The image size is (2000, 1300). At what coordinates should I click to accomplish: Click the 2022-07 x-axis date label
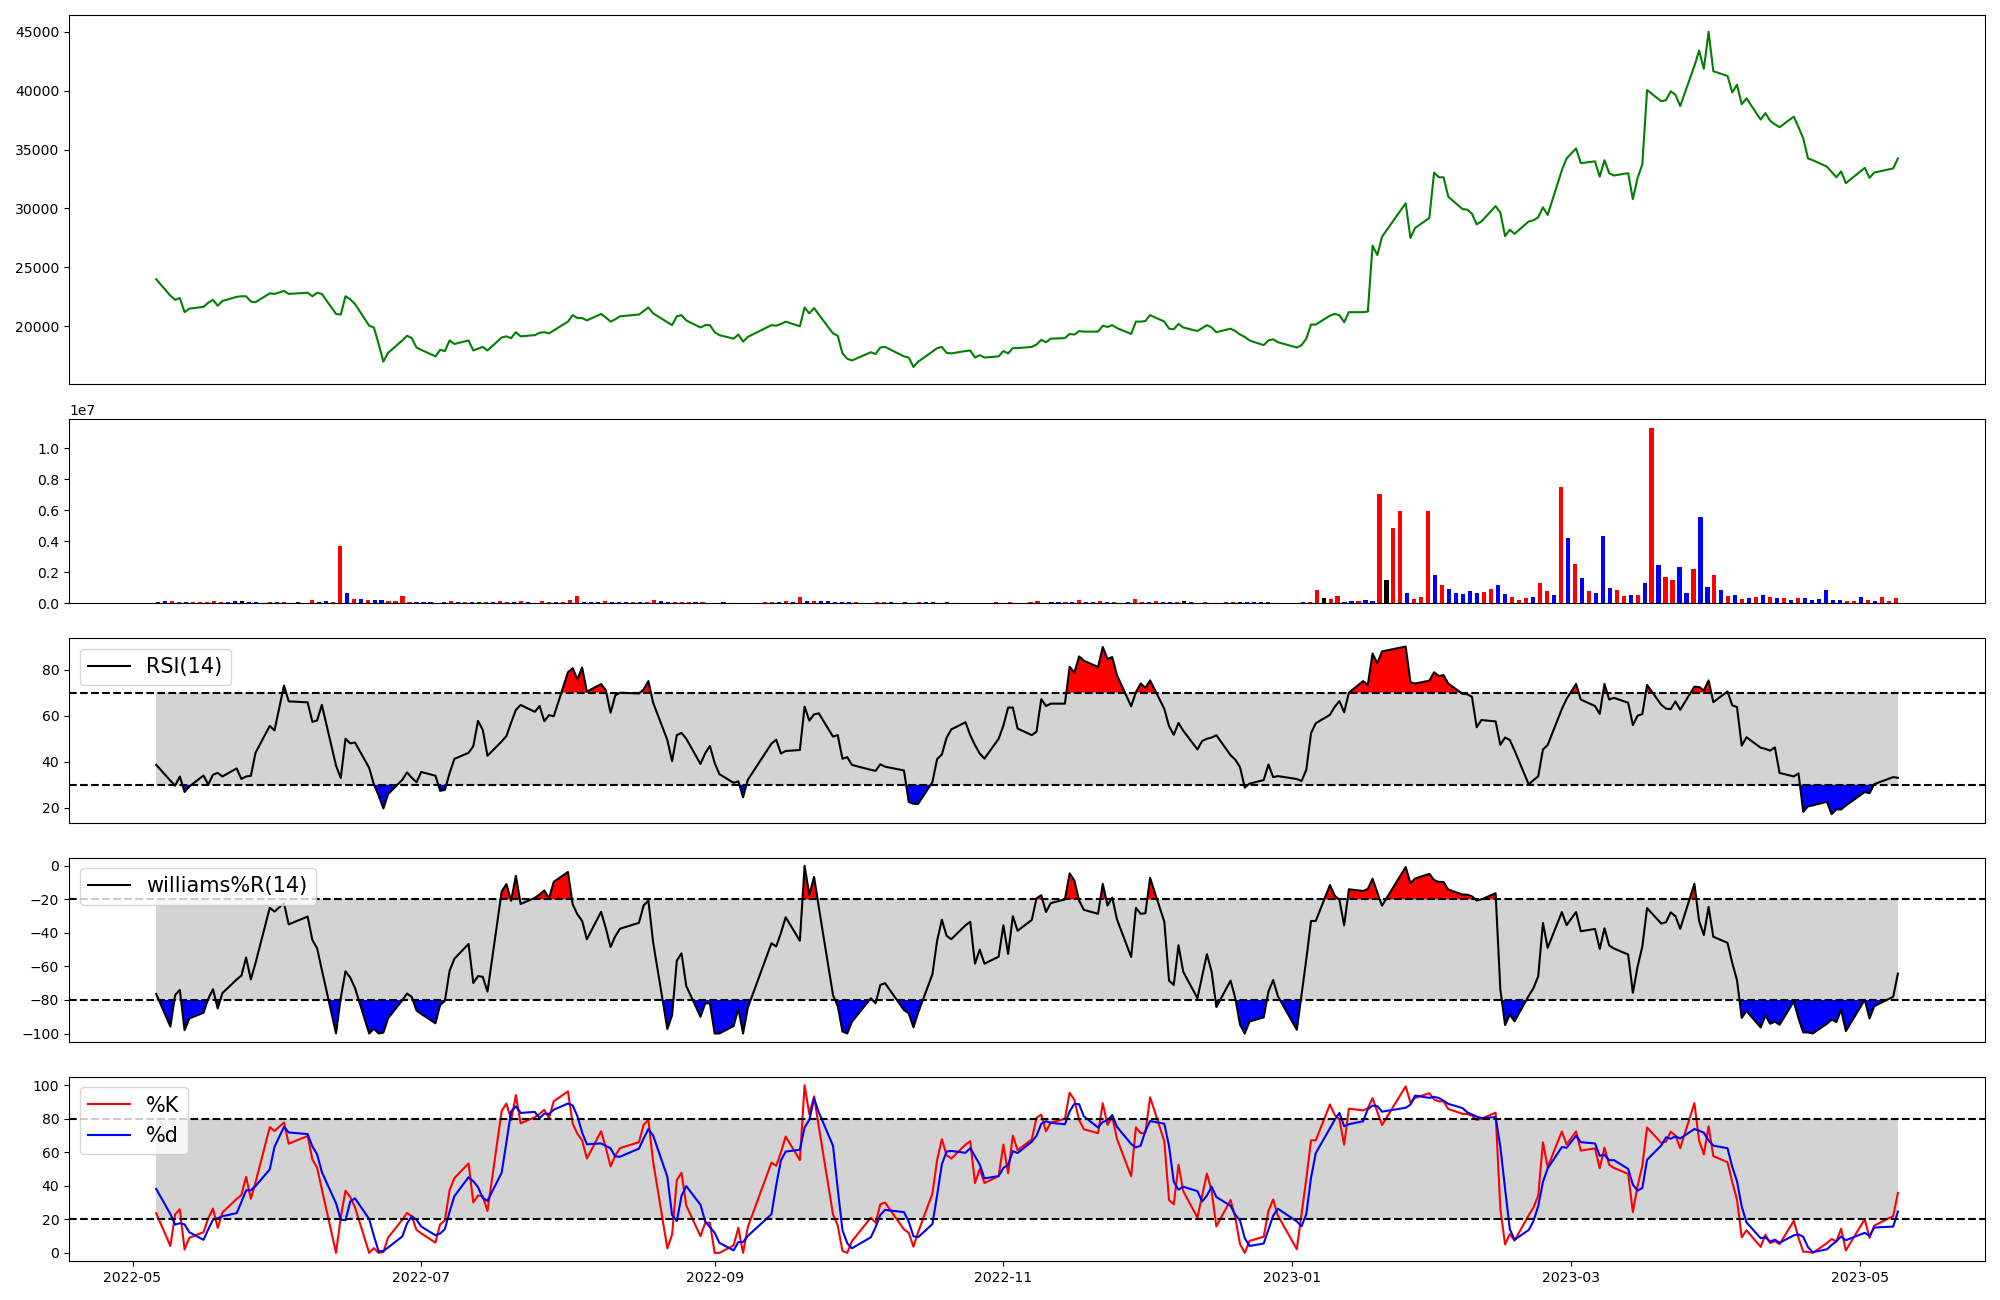(422, 1277)
